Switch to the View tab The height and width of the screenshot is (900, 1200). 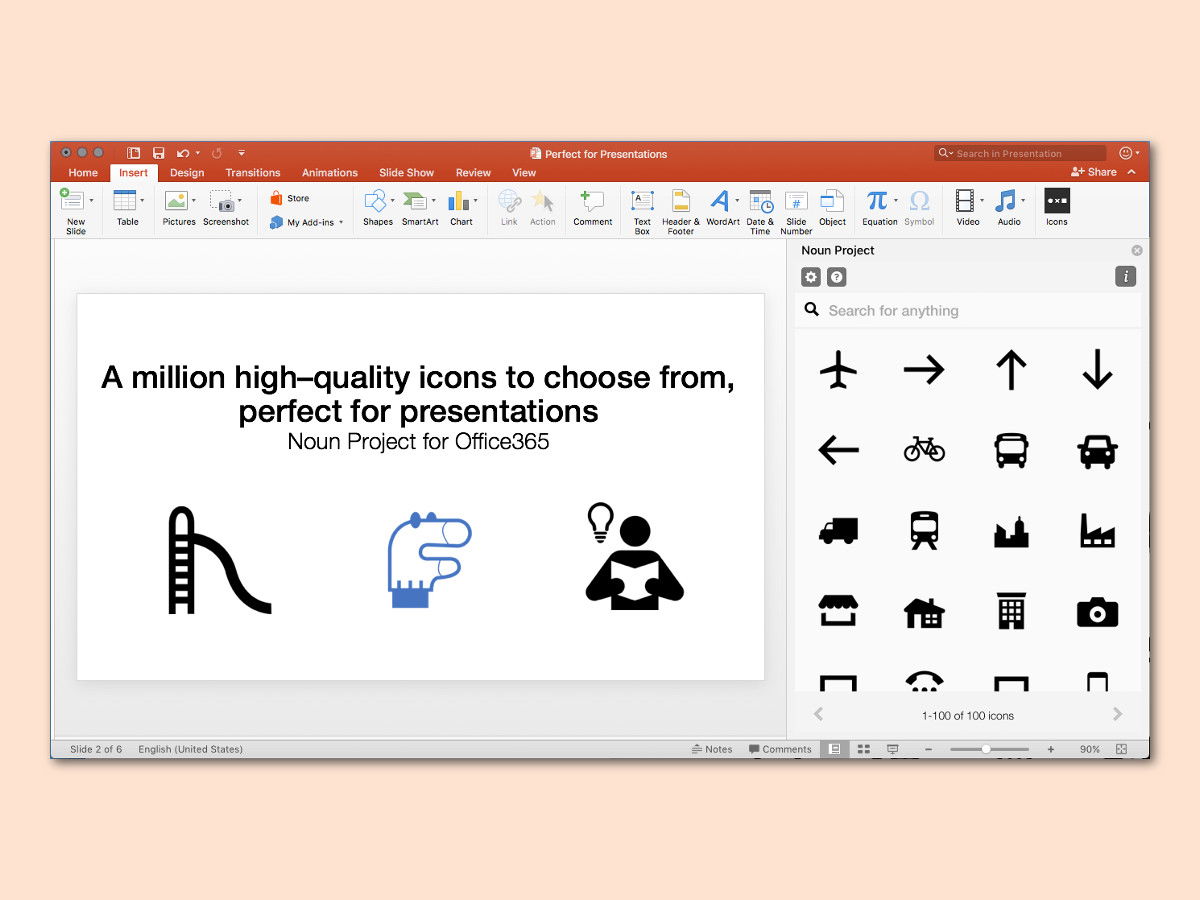pyautogui.click(x=524, y=173)
